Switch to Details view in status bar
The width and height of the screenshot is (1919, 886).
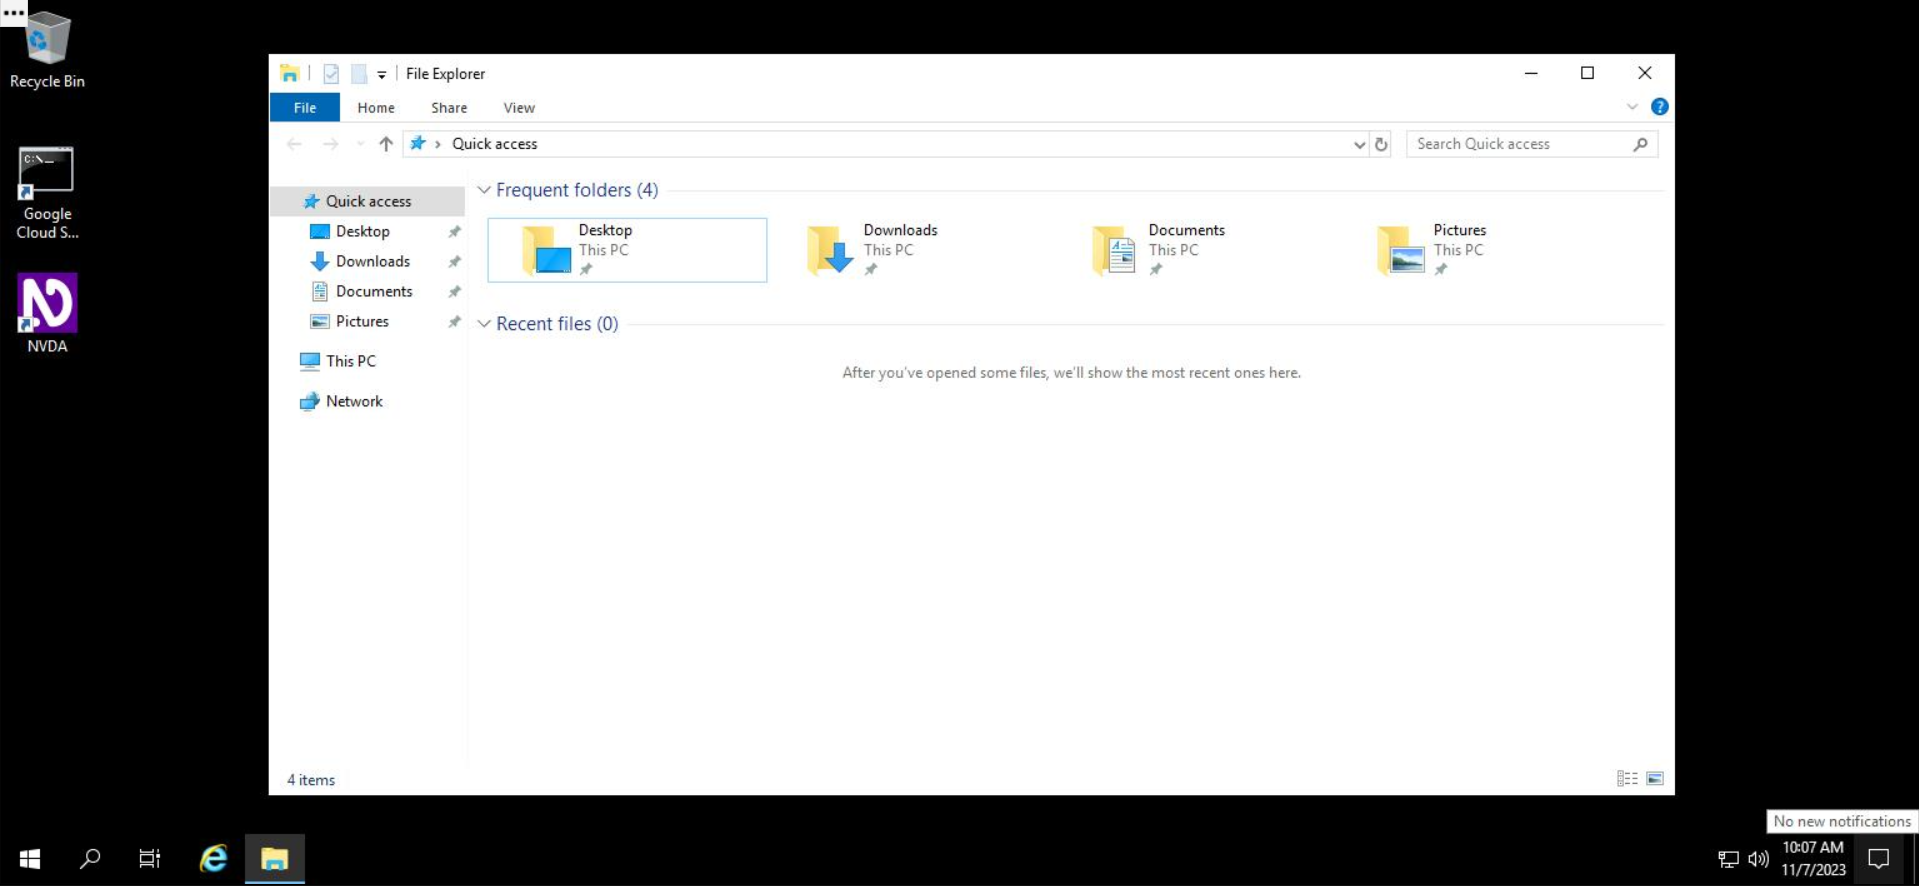[1627, 779]
